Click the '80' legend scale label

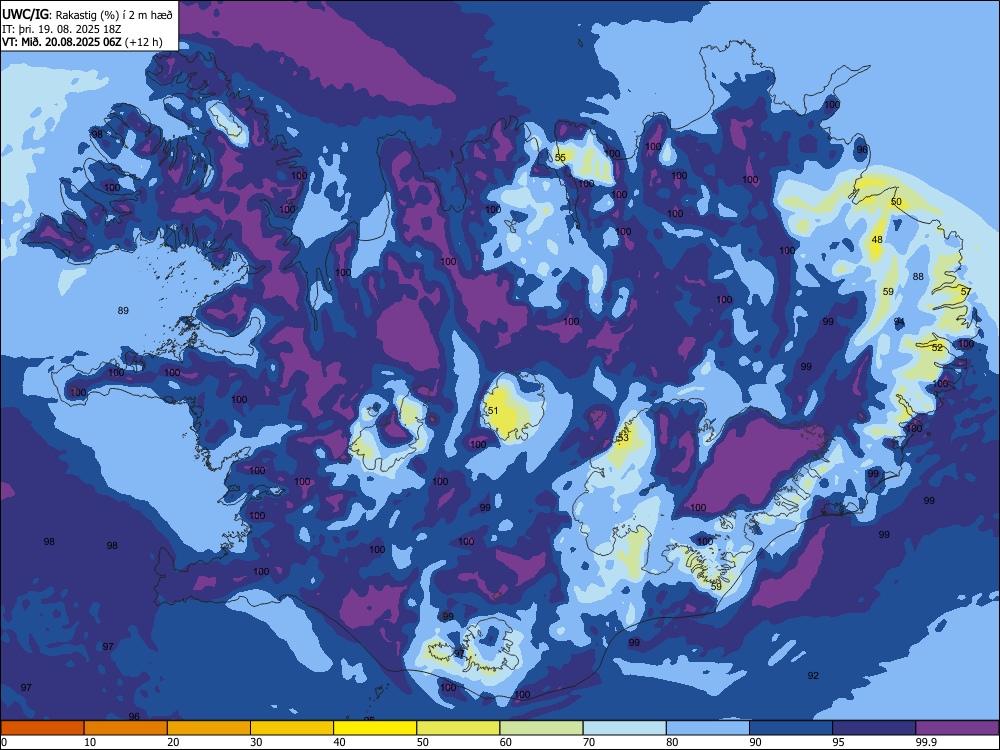[x=672, y=742]
